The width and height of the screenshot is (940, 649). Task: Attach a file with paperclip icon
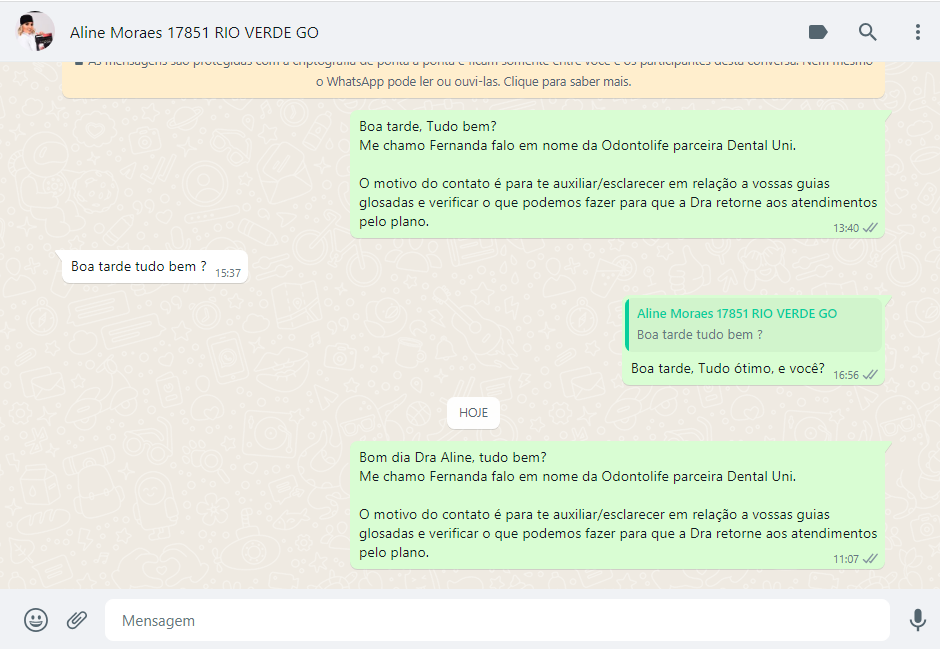tap(77, 620)
